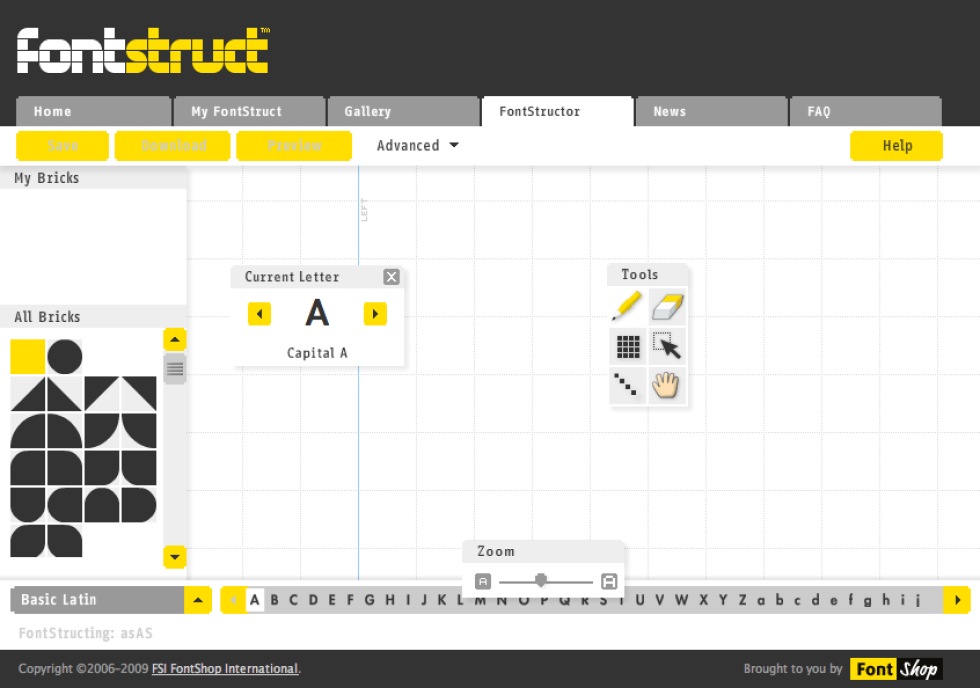
Task: Activate the Hand pan tool
Action: point(666,385)
